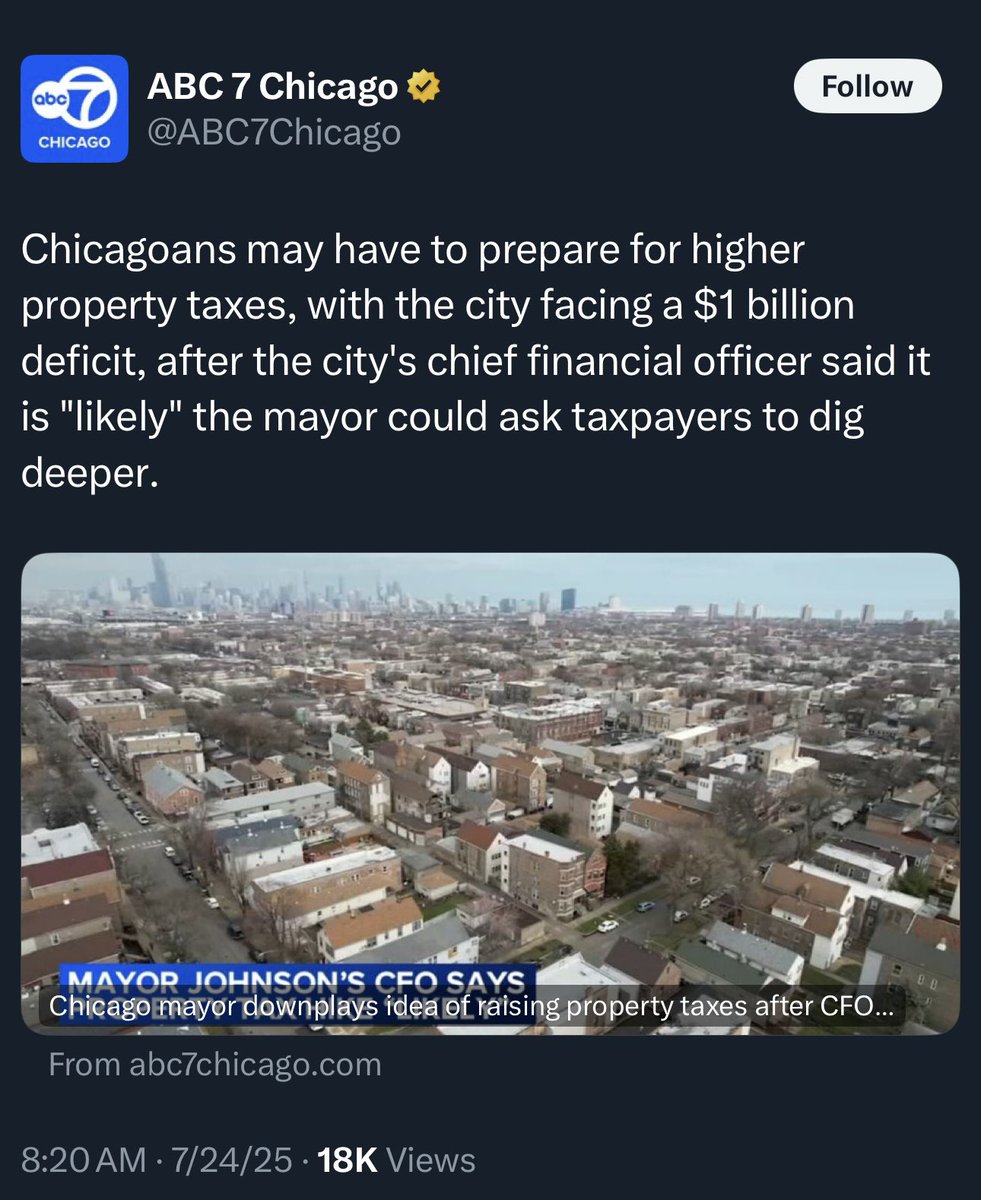View the 18K Views count
This screenshot has width=981, height=1200.
pos(396,1161)
